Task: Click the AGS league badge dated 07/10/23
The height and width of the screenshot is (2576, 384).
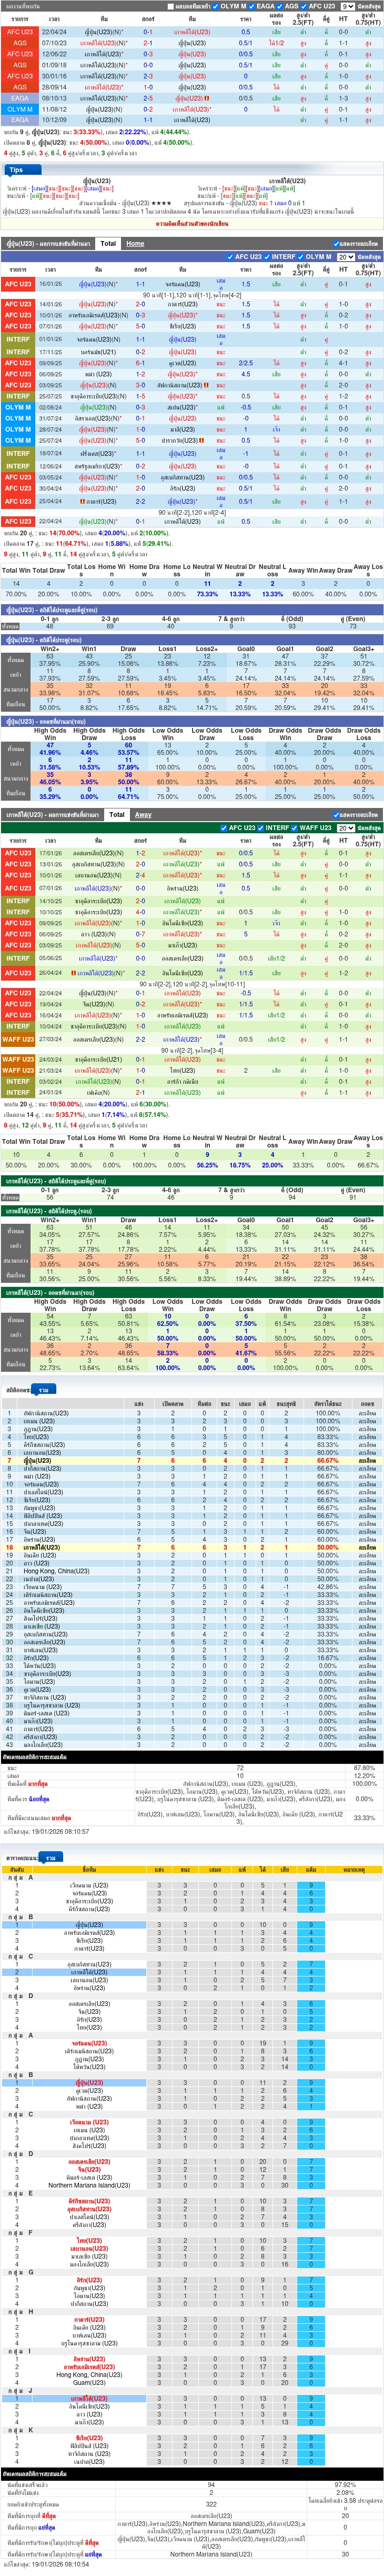Action: [19, 43]
